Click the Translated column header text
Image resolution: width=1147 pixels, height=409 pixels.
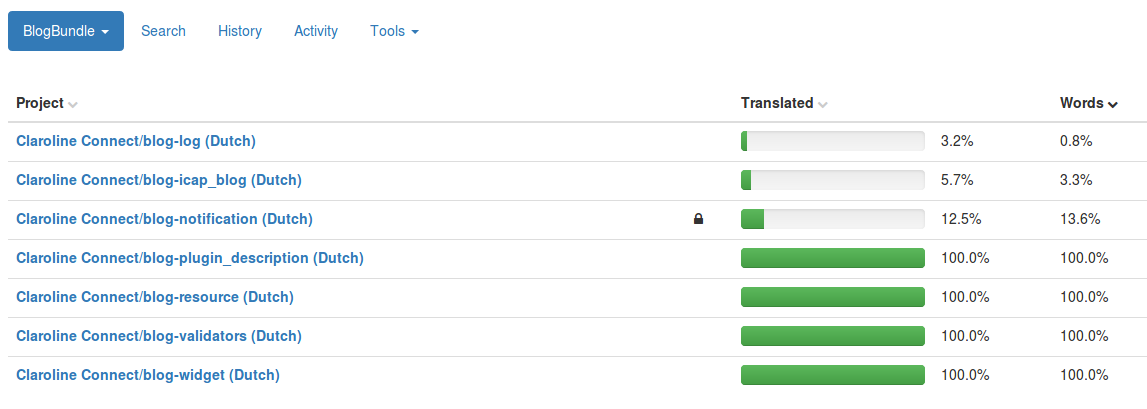(x=777, y=103)
